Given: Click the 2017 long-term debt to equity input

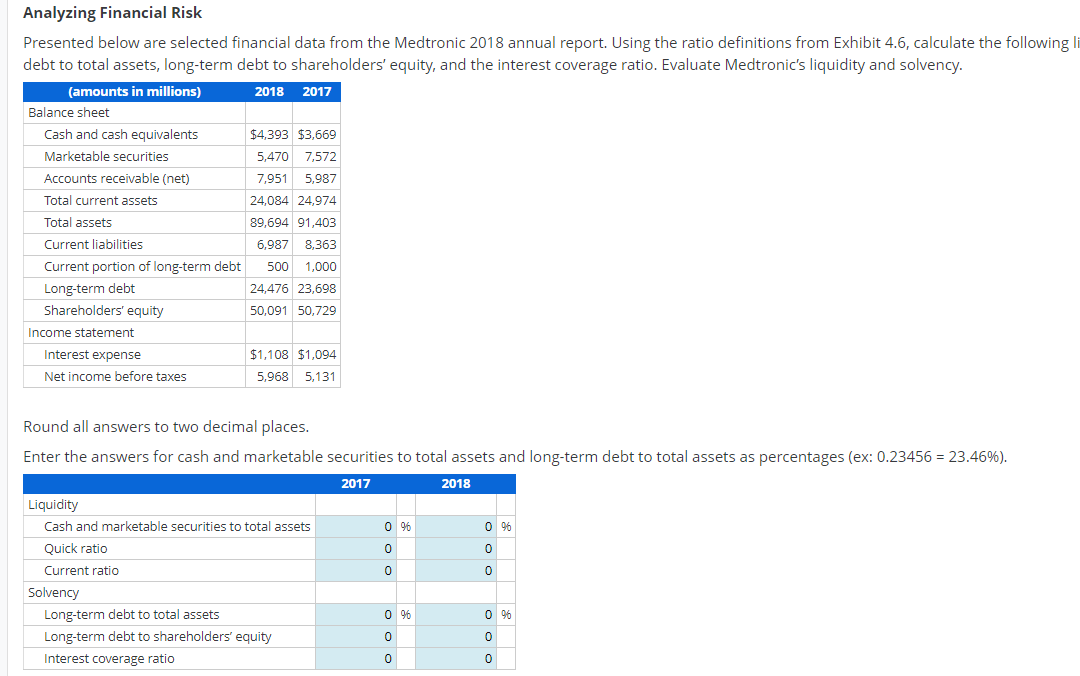Looking at the screenshot, I should tap(355, 636).
